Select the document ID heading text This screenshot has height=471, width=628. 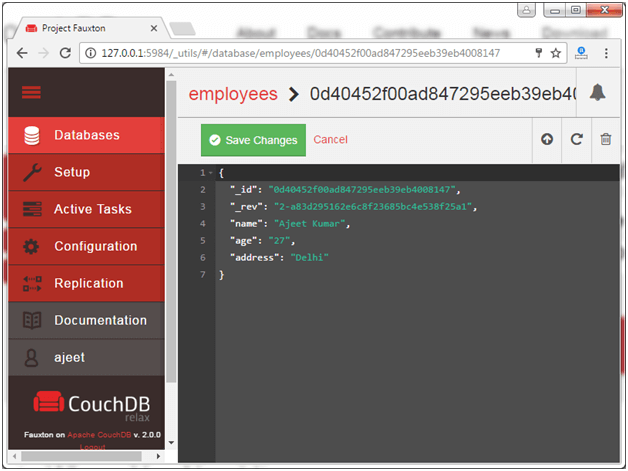[443, 94]
